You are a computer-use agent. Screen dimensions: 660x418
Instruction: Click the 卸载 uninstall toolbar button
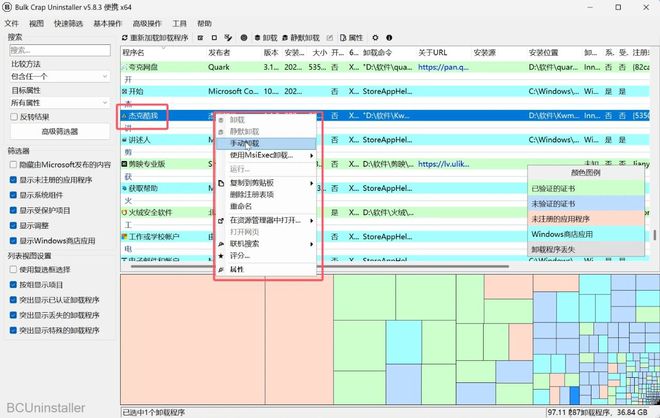click(266, 38)
